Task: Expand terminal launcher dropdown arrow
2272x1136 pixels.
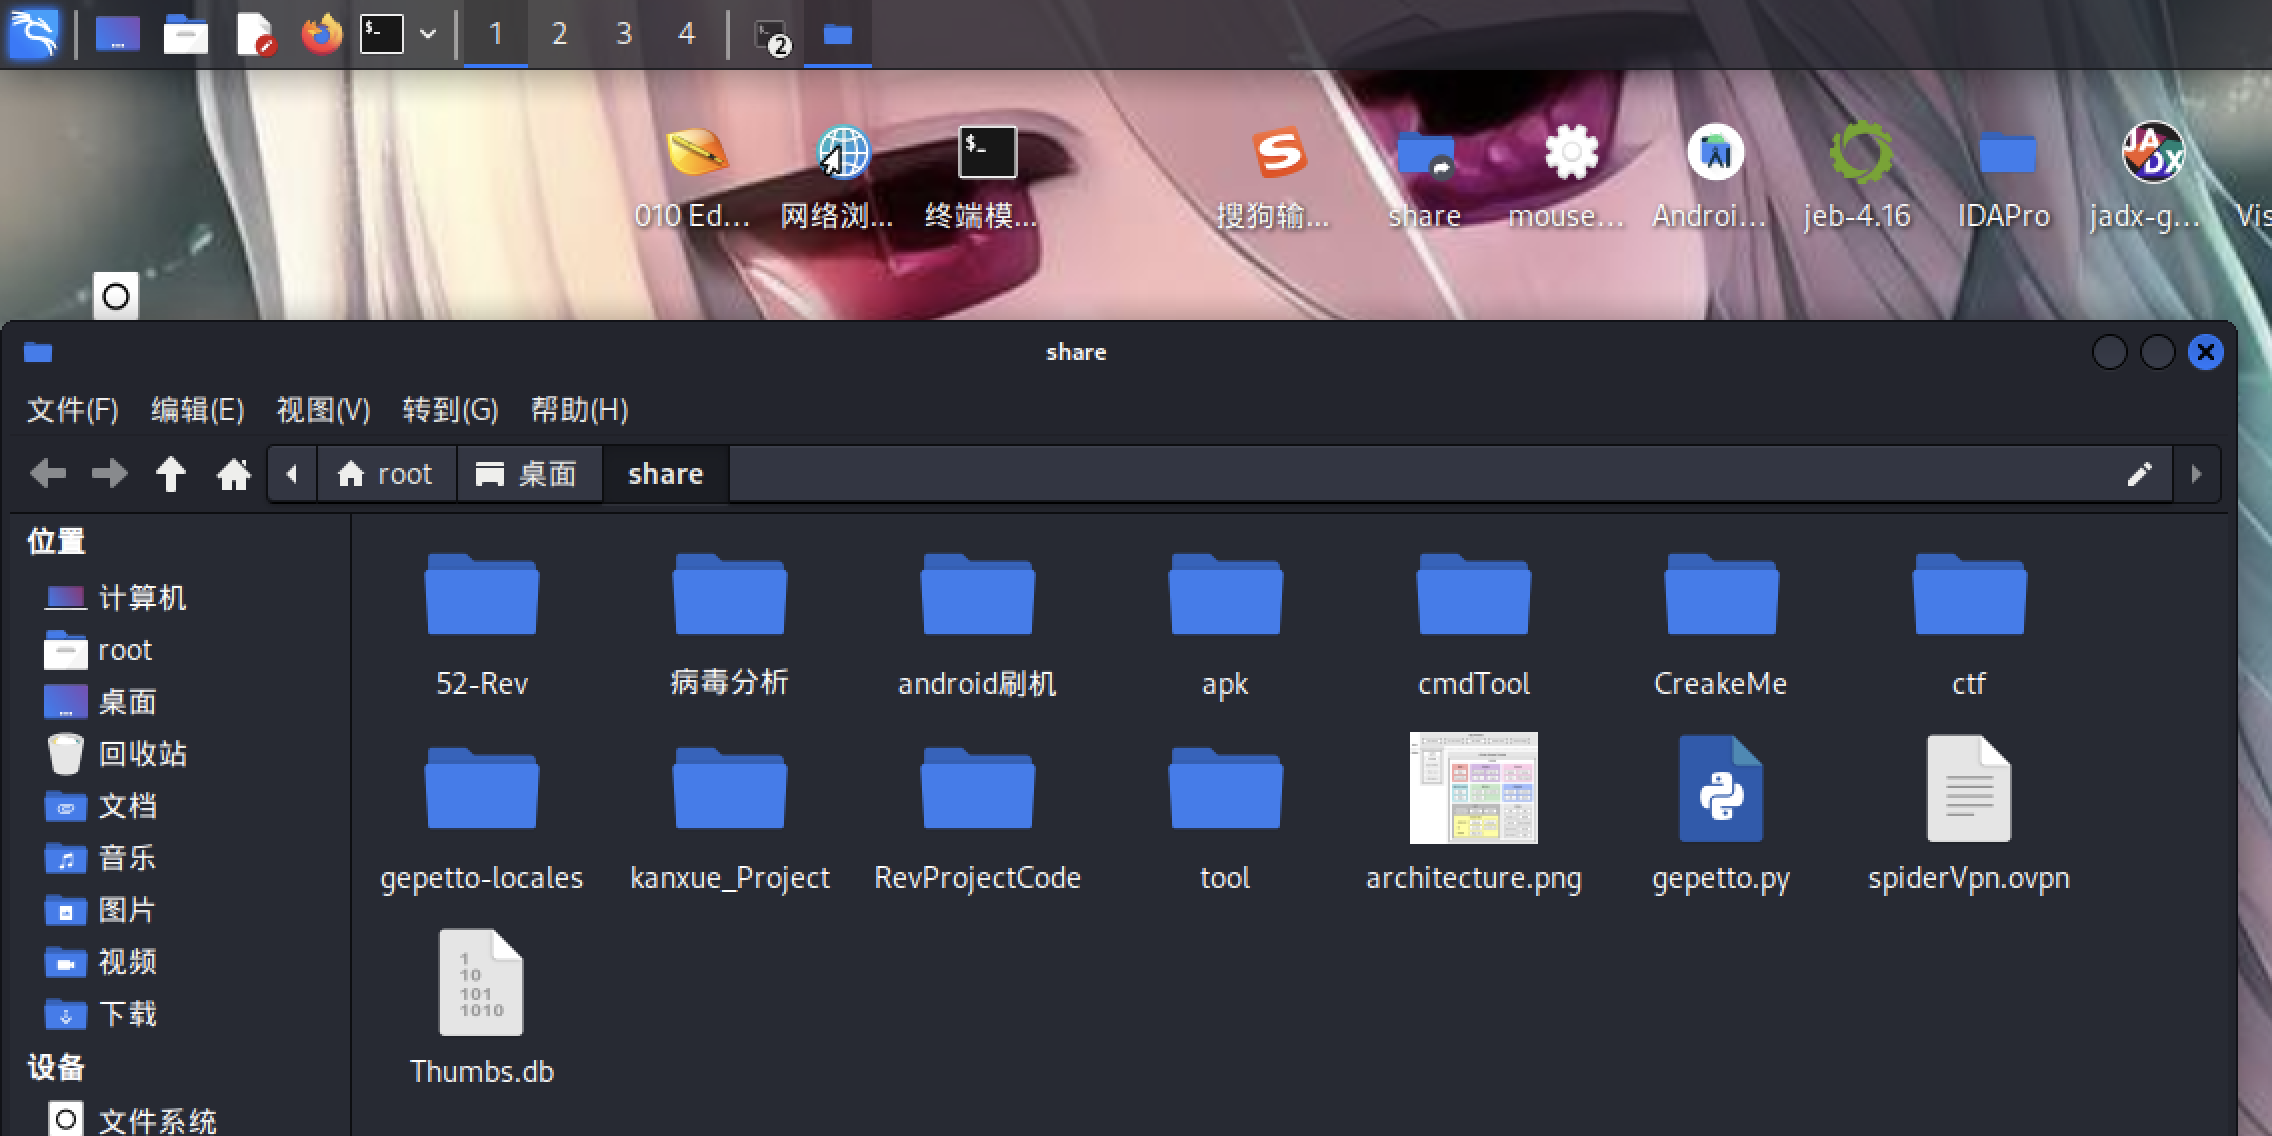Action: tap(428, 34)
